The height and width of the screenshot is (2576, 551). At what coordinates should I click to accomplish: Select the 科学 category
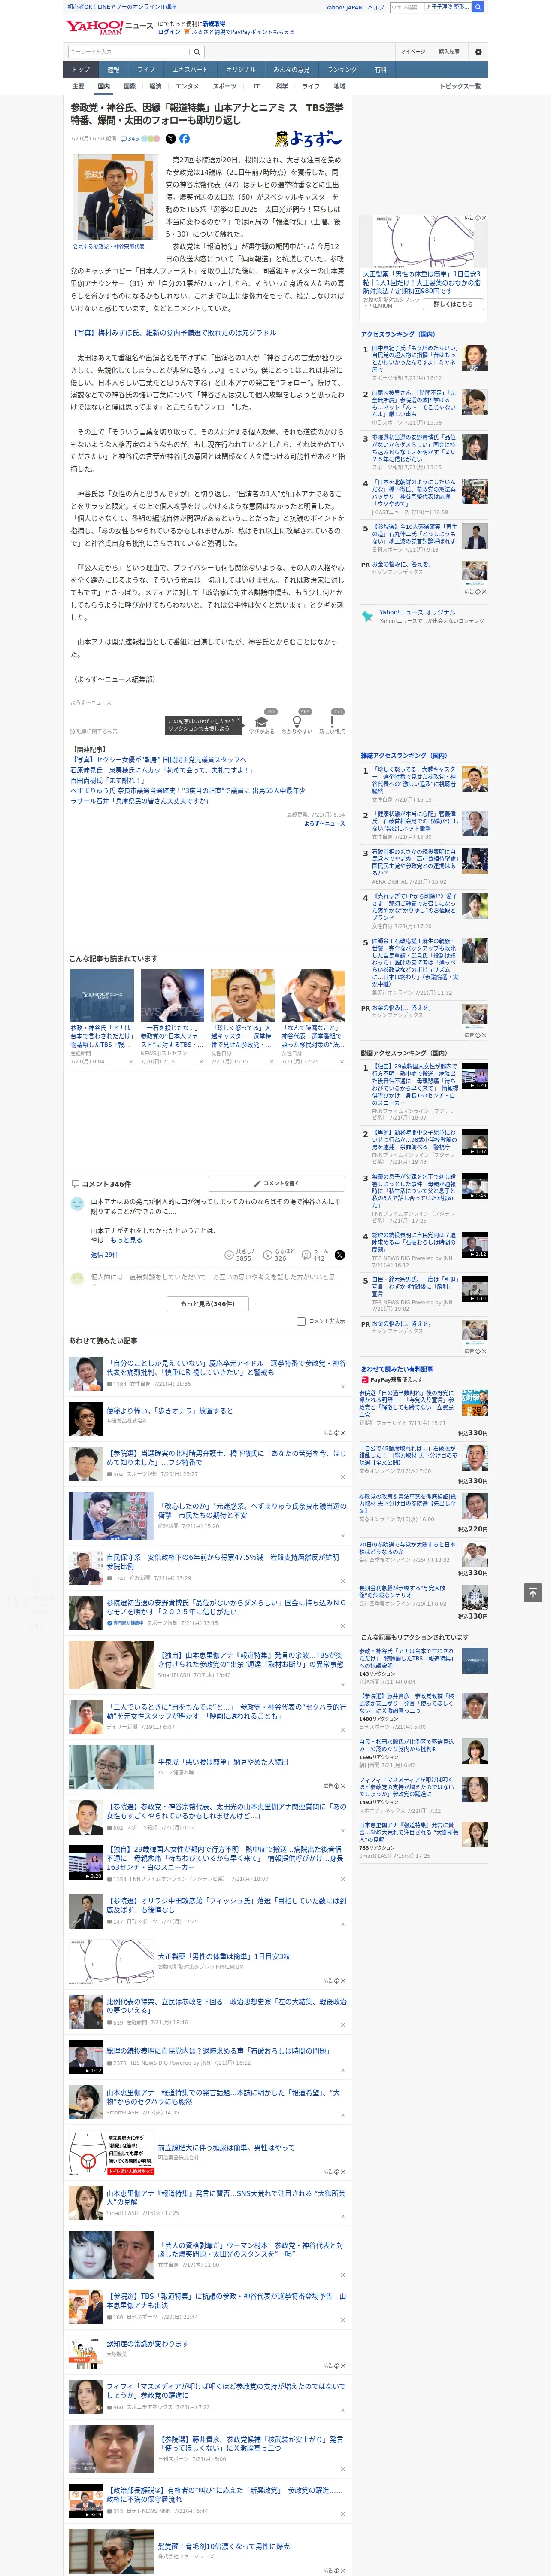click(x=282, y=86)
